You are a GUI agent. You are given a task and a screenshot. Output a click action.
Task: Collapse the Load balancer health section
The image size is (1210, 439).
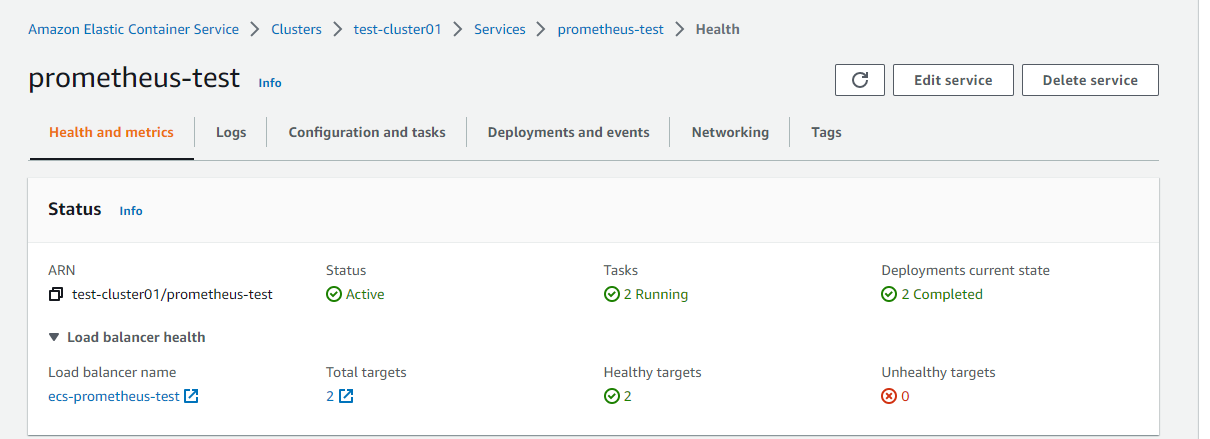[55, 337]
